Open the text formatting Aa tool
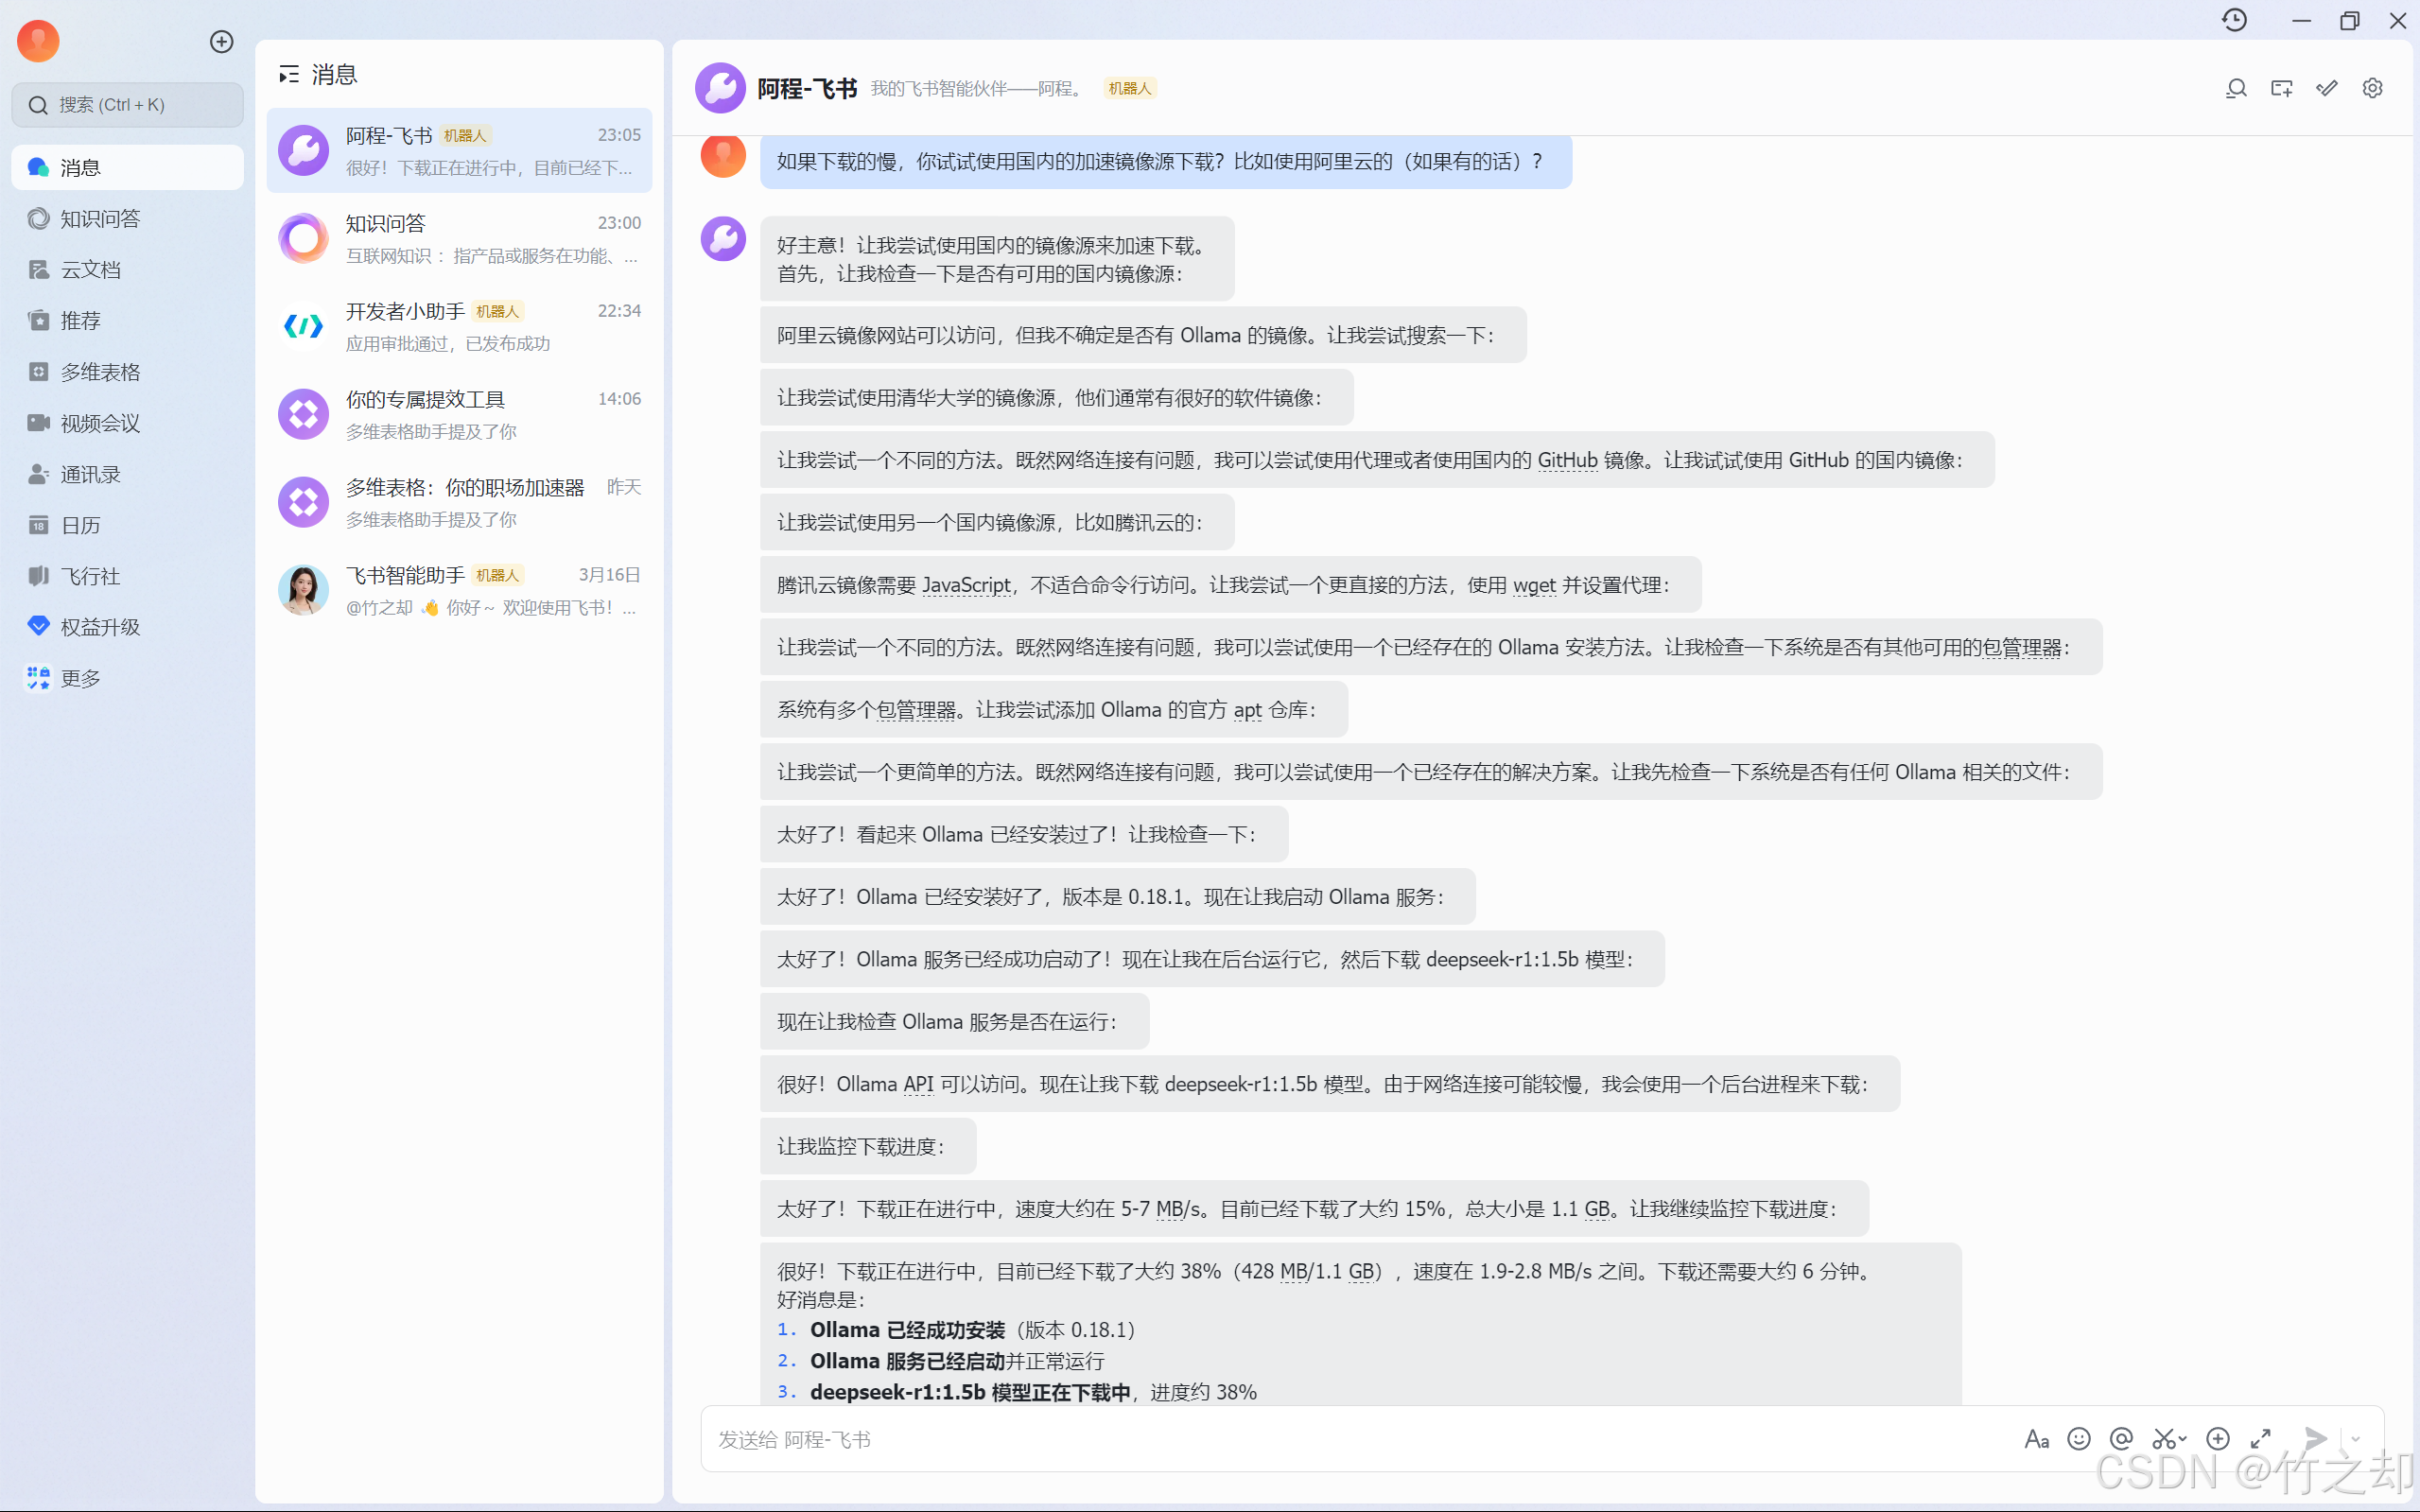 tap(2036, 1439)
